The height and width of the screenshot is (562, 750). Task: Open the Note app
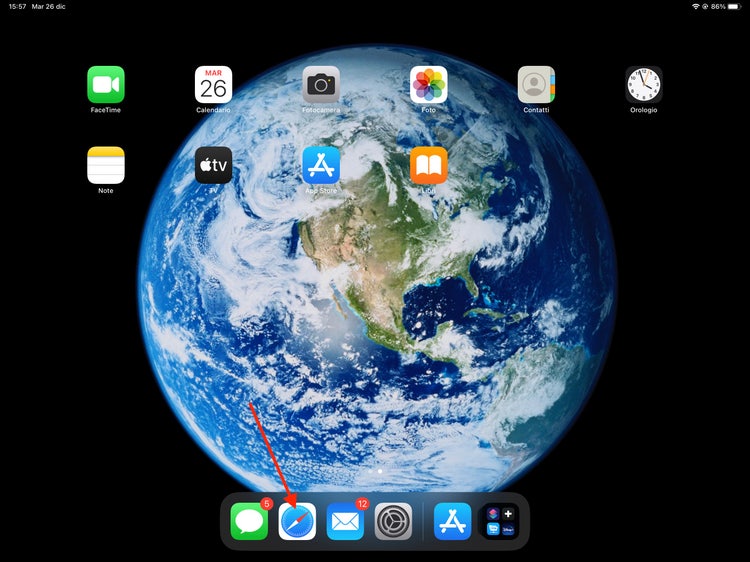[x=106, y=165]
